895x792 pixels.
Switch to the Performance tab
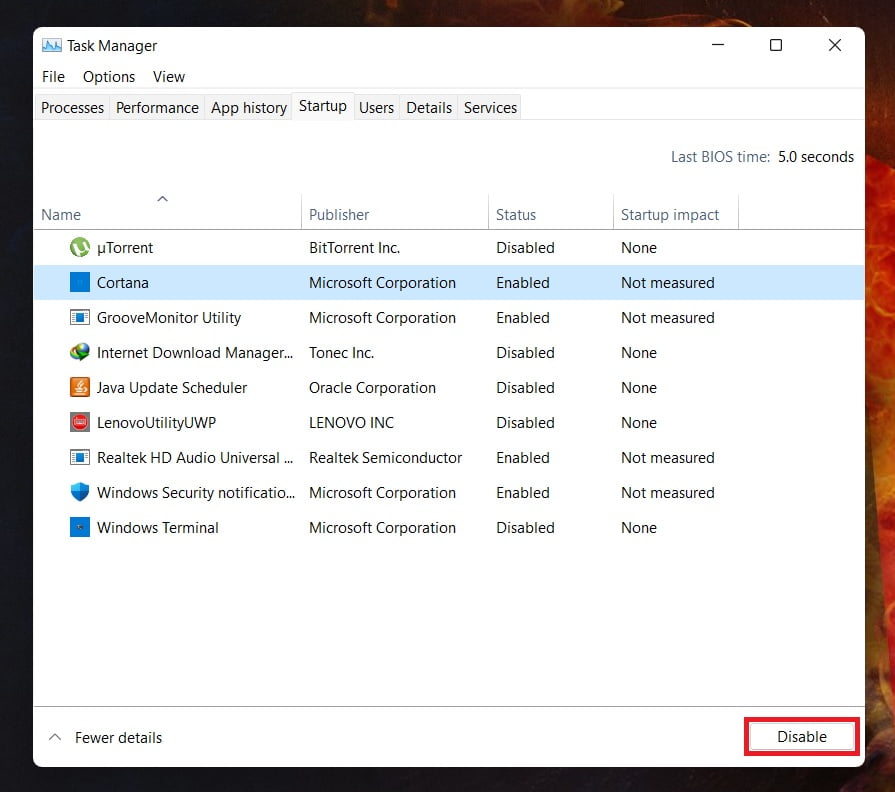coord(157,108)
